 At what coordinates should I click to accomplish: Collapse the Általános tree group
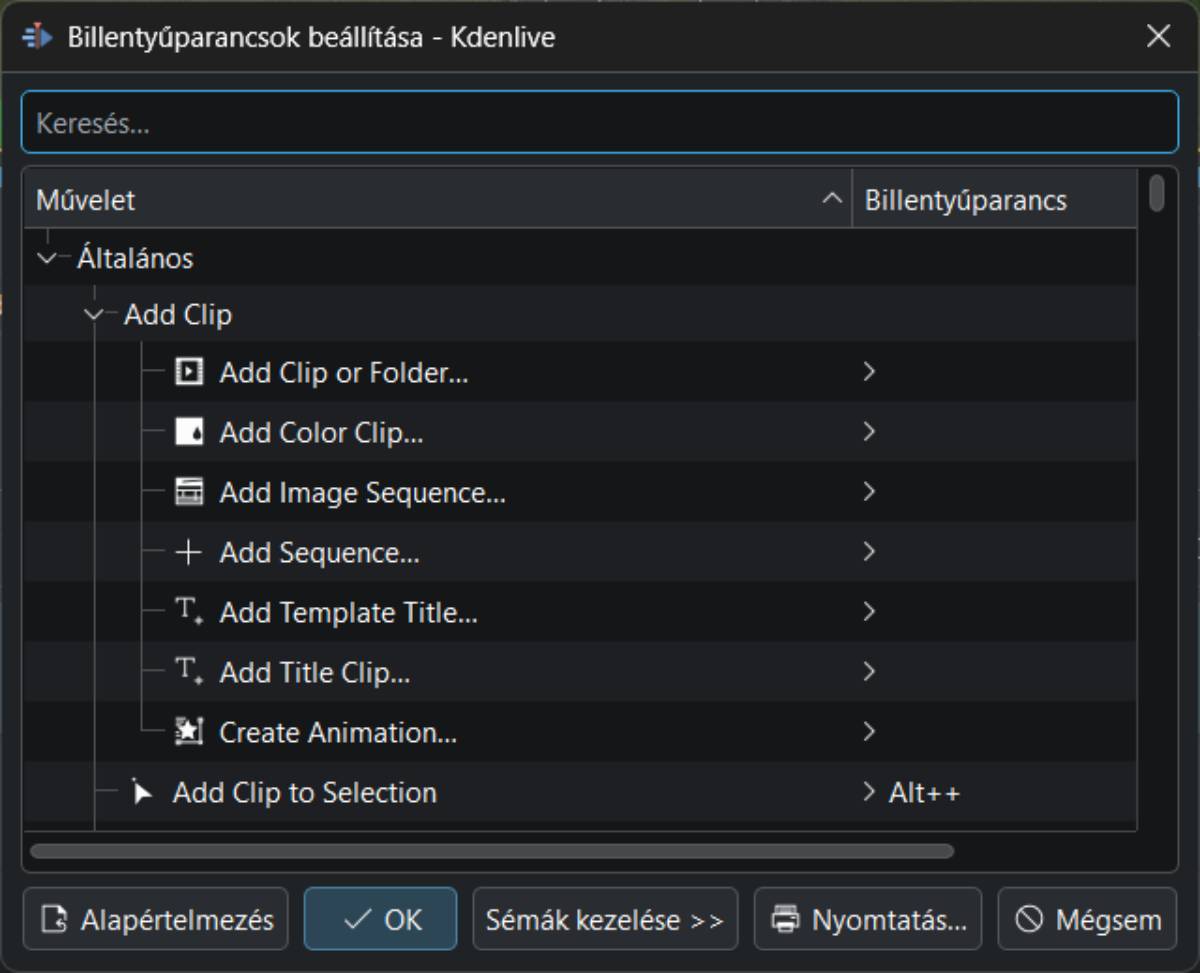(x=46, y=258)
